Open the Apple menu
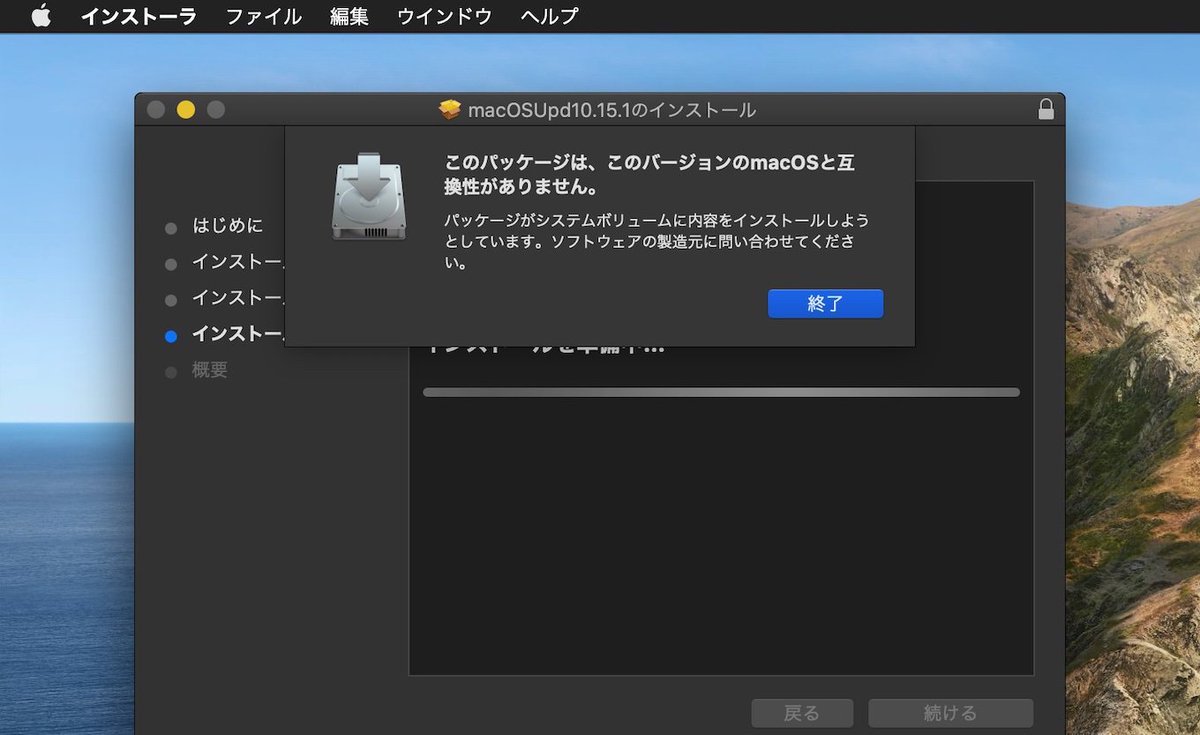Viewport: 1200px width, 735px height. (41, 16)
